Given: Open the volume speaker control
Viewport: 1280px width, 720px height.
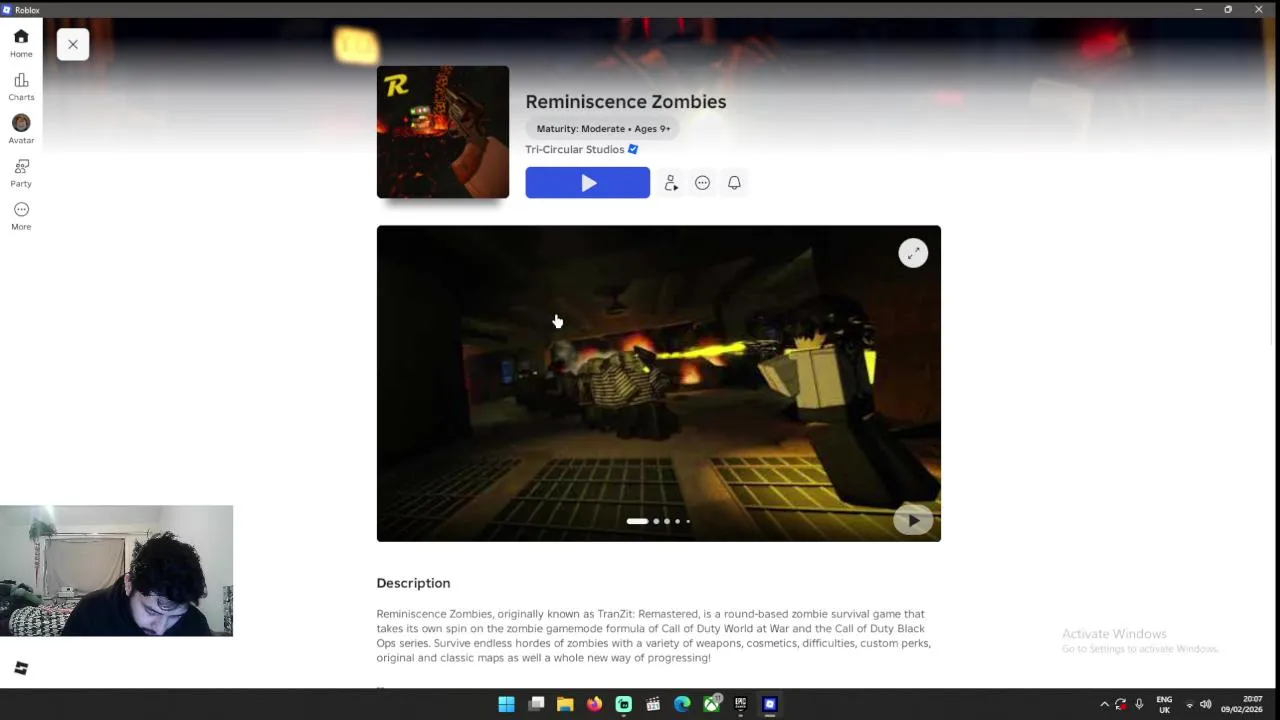Looking at the screenshot, I should tap(1206, 704).
